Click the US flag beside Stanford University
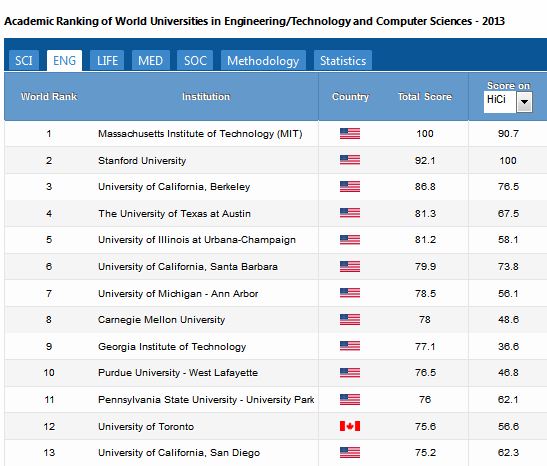The height and width of the screenshot is (466, 547). [x=350, y=160]
